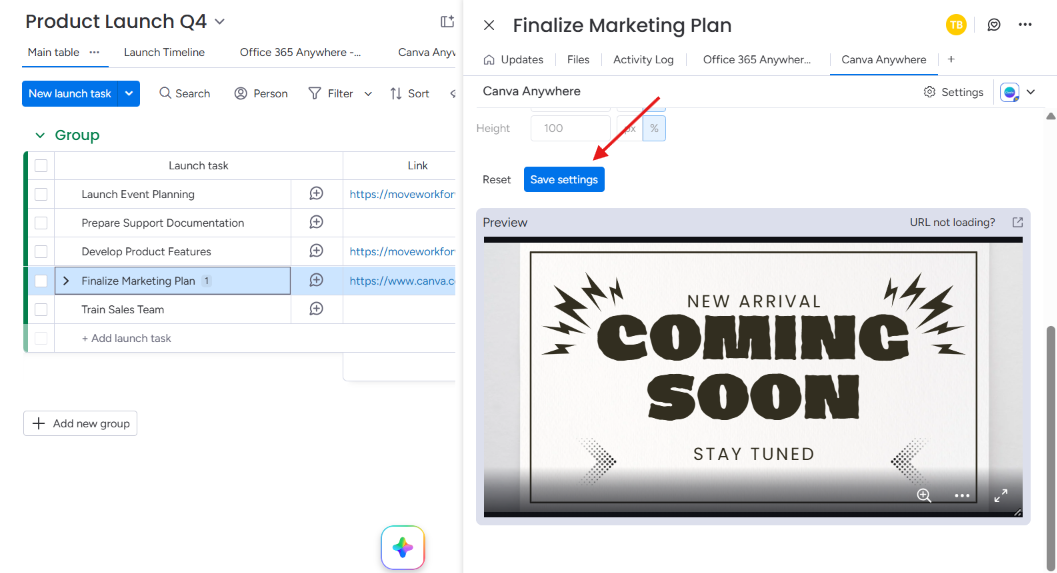The width and height of the screenshot is (1057, 573).
Task: Select Canva Anywhere tab in item panel
Action: click(884, 59)
